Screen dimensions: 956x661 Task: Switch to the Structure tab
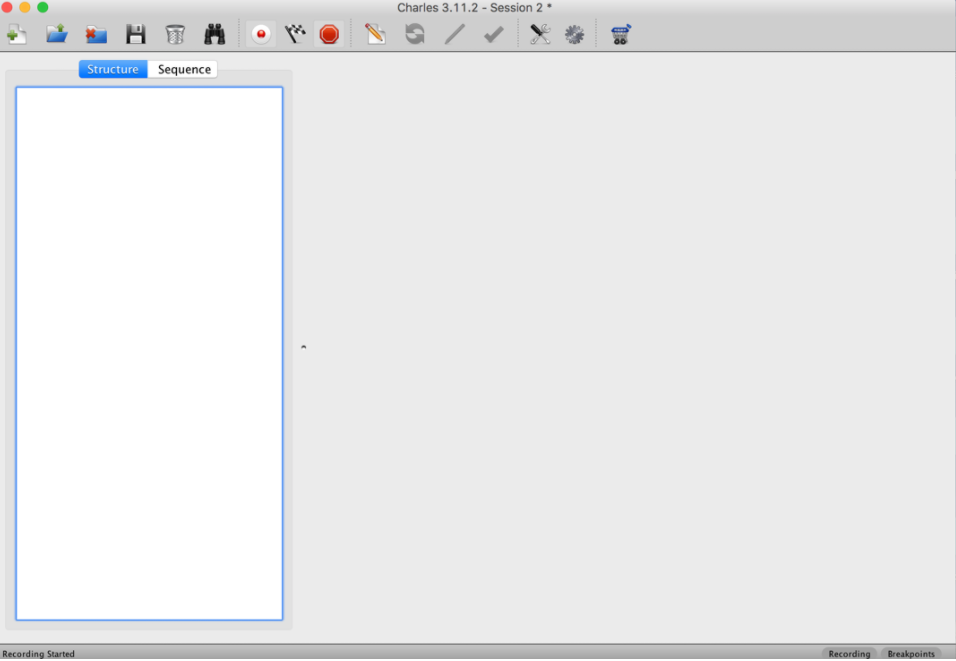click(x=113, y=69)
